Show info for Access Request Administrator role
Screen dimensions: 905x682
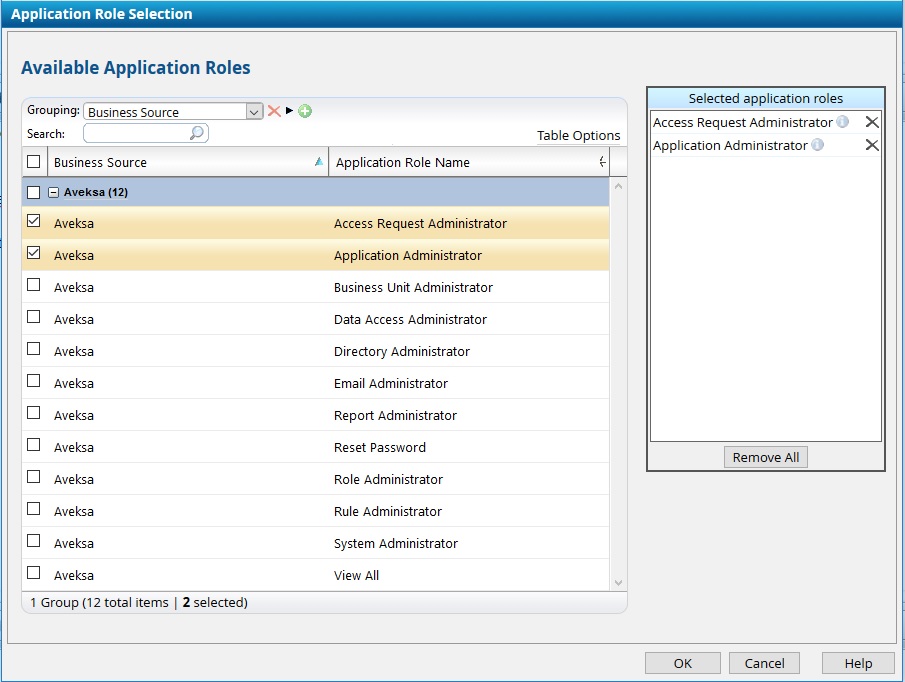[x=843, y=122]
